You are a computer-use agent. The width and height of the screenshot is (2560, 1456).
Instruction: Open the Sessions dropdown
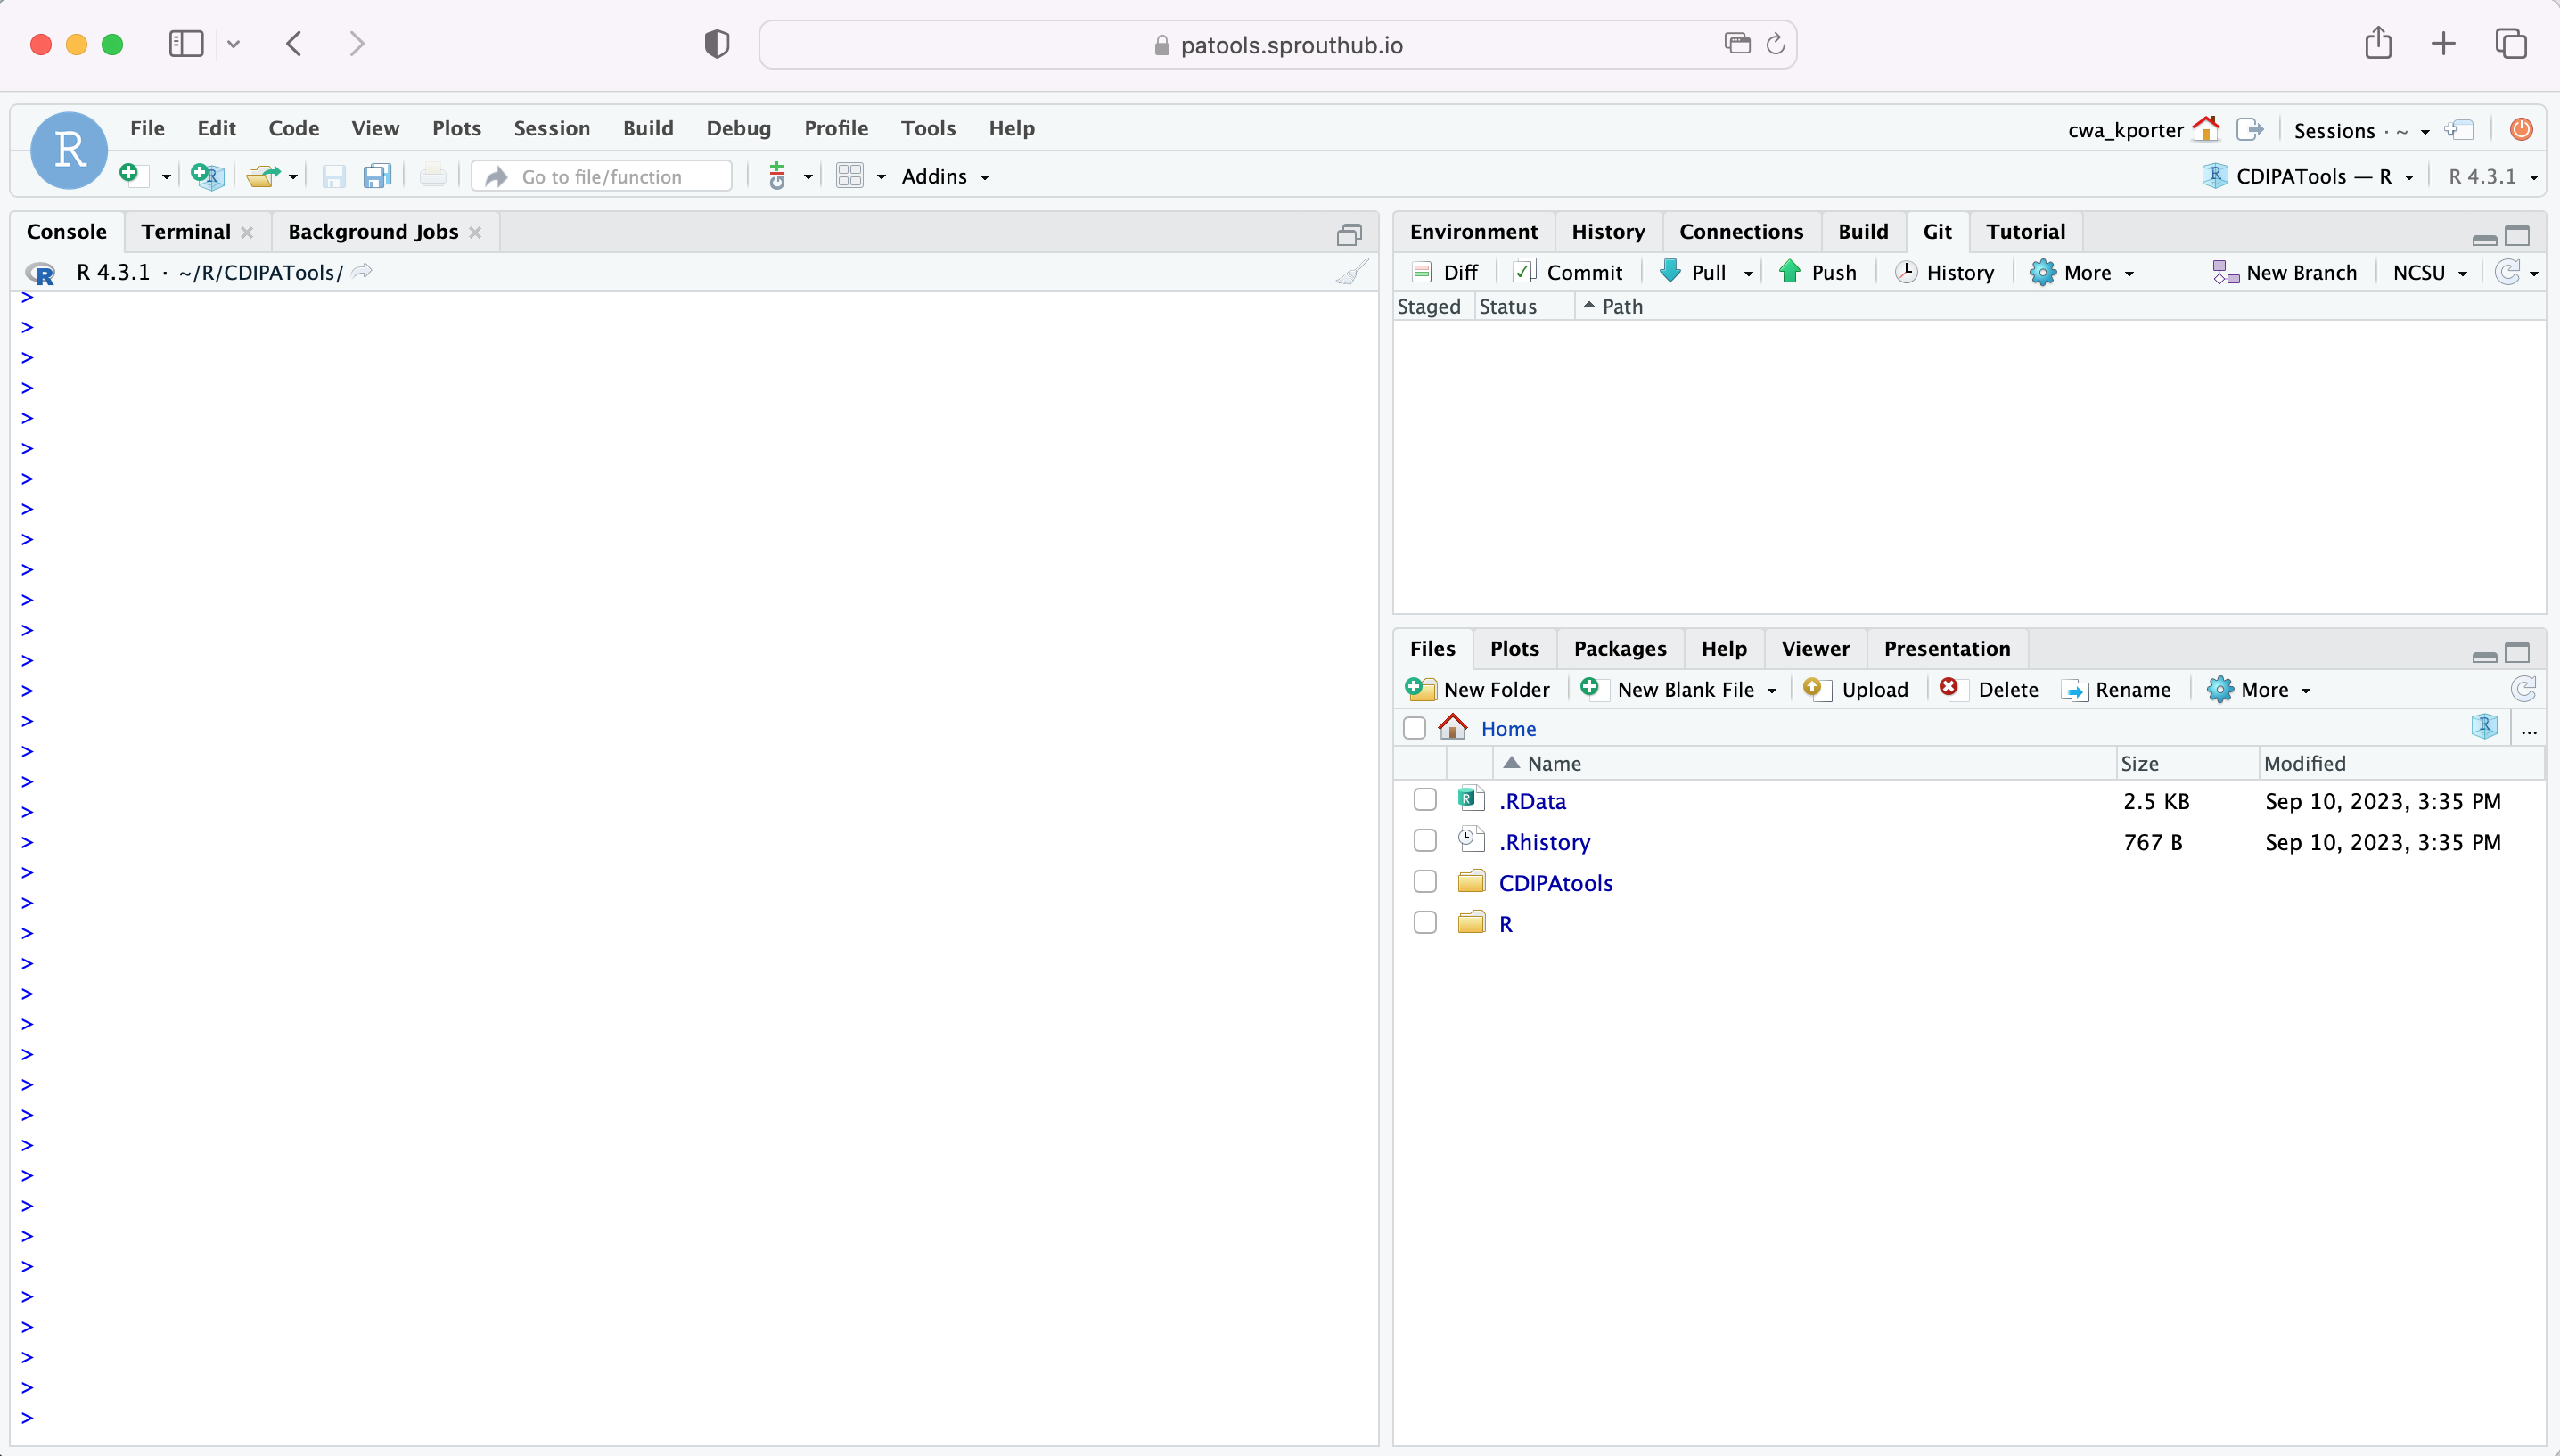point(2361,130)
